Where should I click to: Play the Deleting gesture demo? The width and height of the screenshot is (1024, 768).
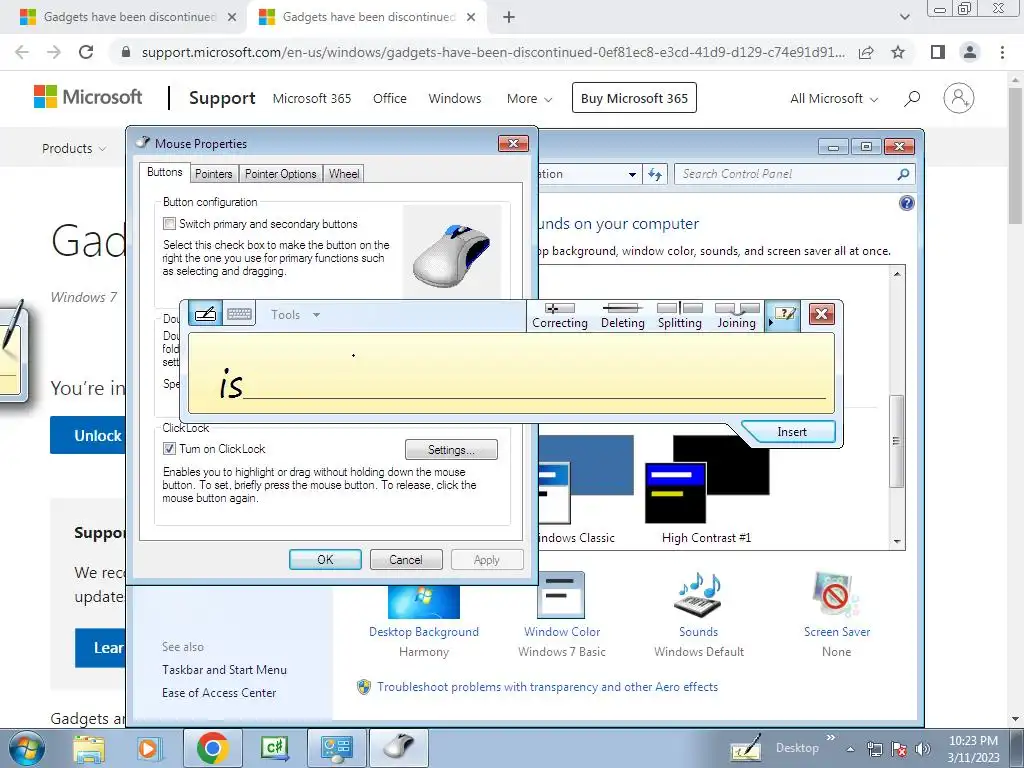(x=622, y=315)
